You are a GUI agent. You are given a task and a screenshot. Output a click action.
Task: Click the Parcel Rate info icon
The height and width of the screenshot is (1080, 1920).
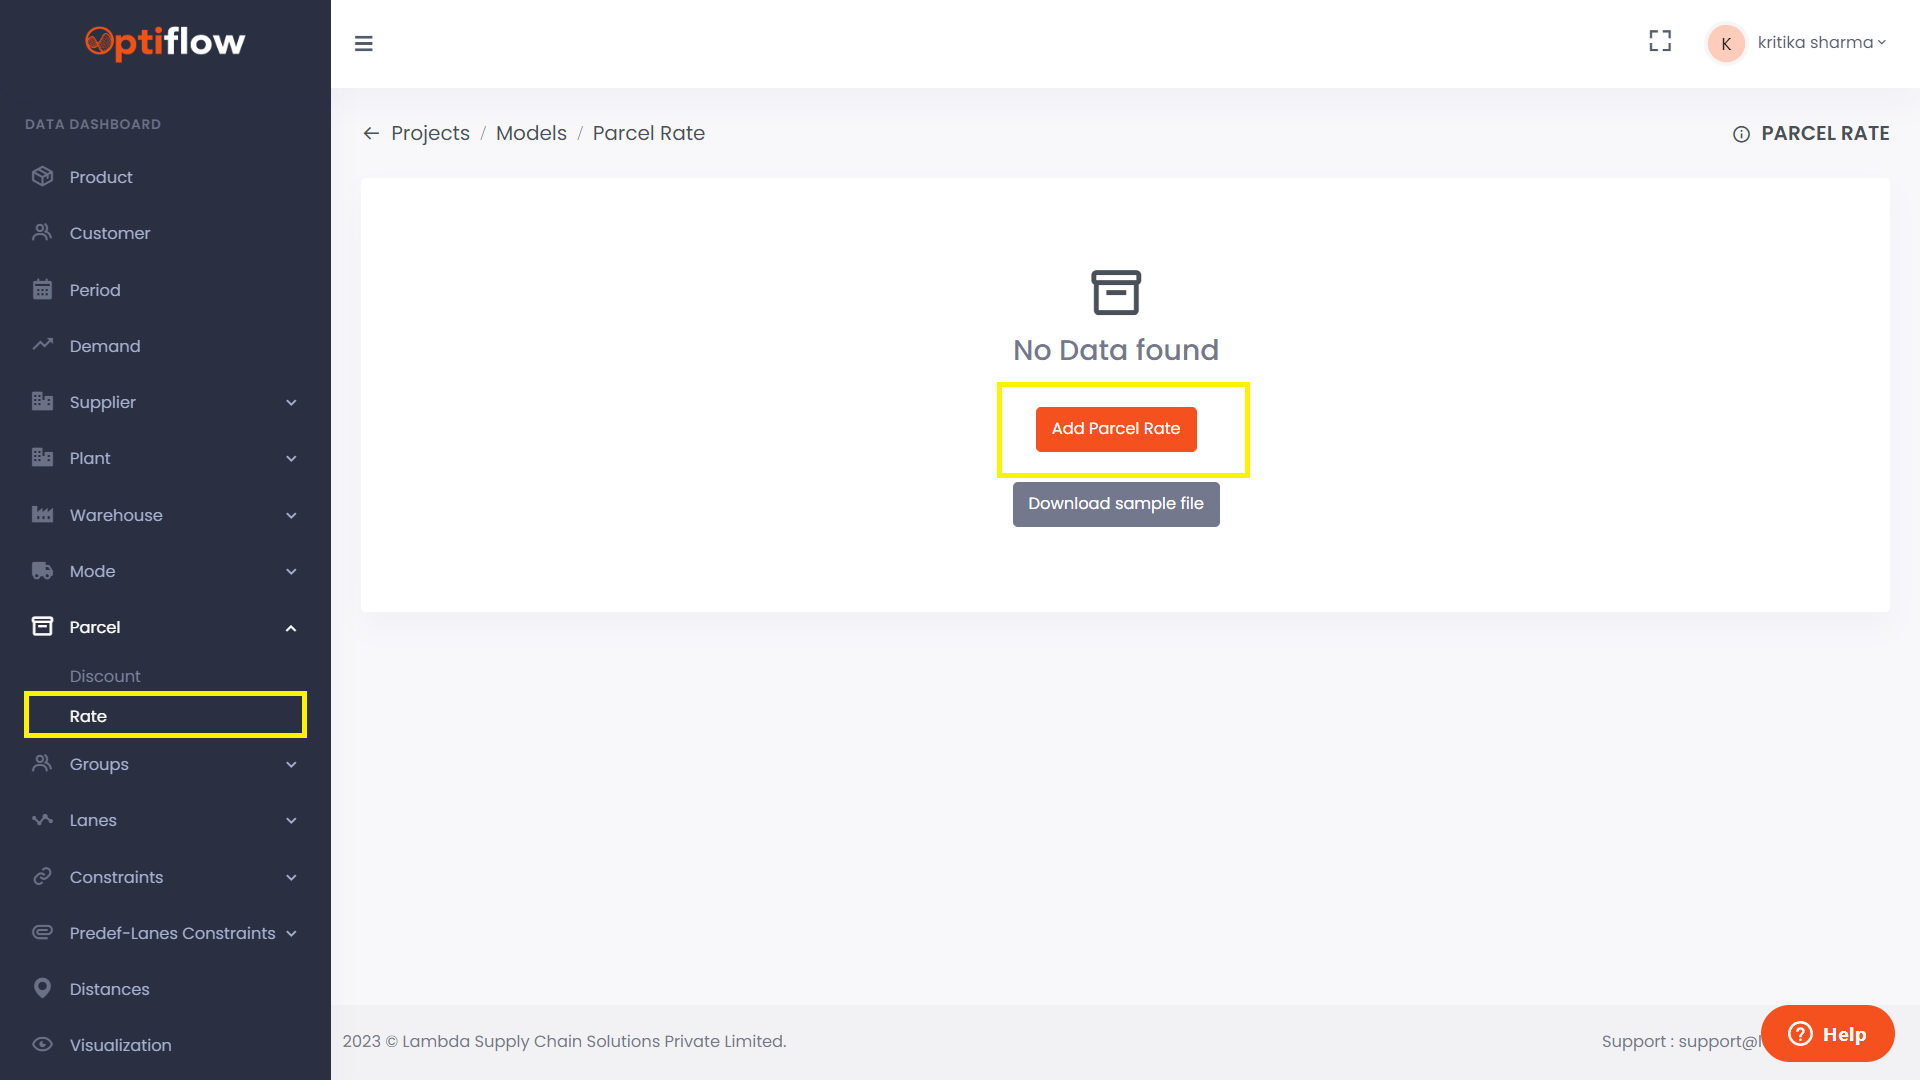pos(1741,134)
